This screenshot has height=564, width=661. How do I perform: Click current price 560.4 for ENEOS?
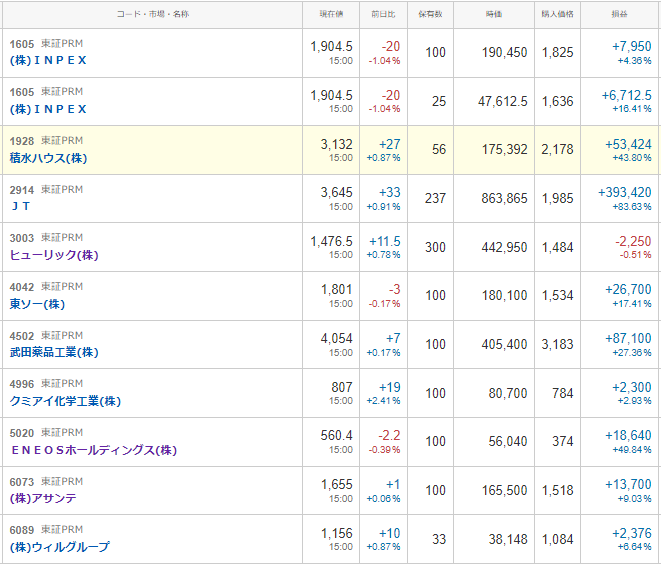[336, 435]
